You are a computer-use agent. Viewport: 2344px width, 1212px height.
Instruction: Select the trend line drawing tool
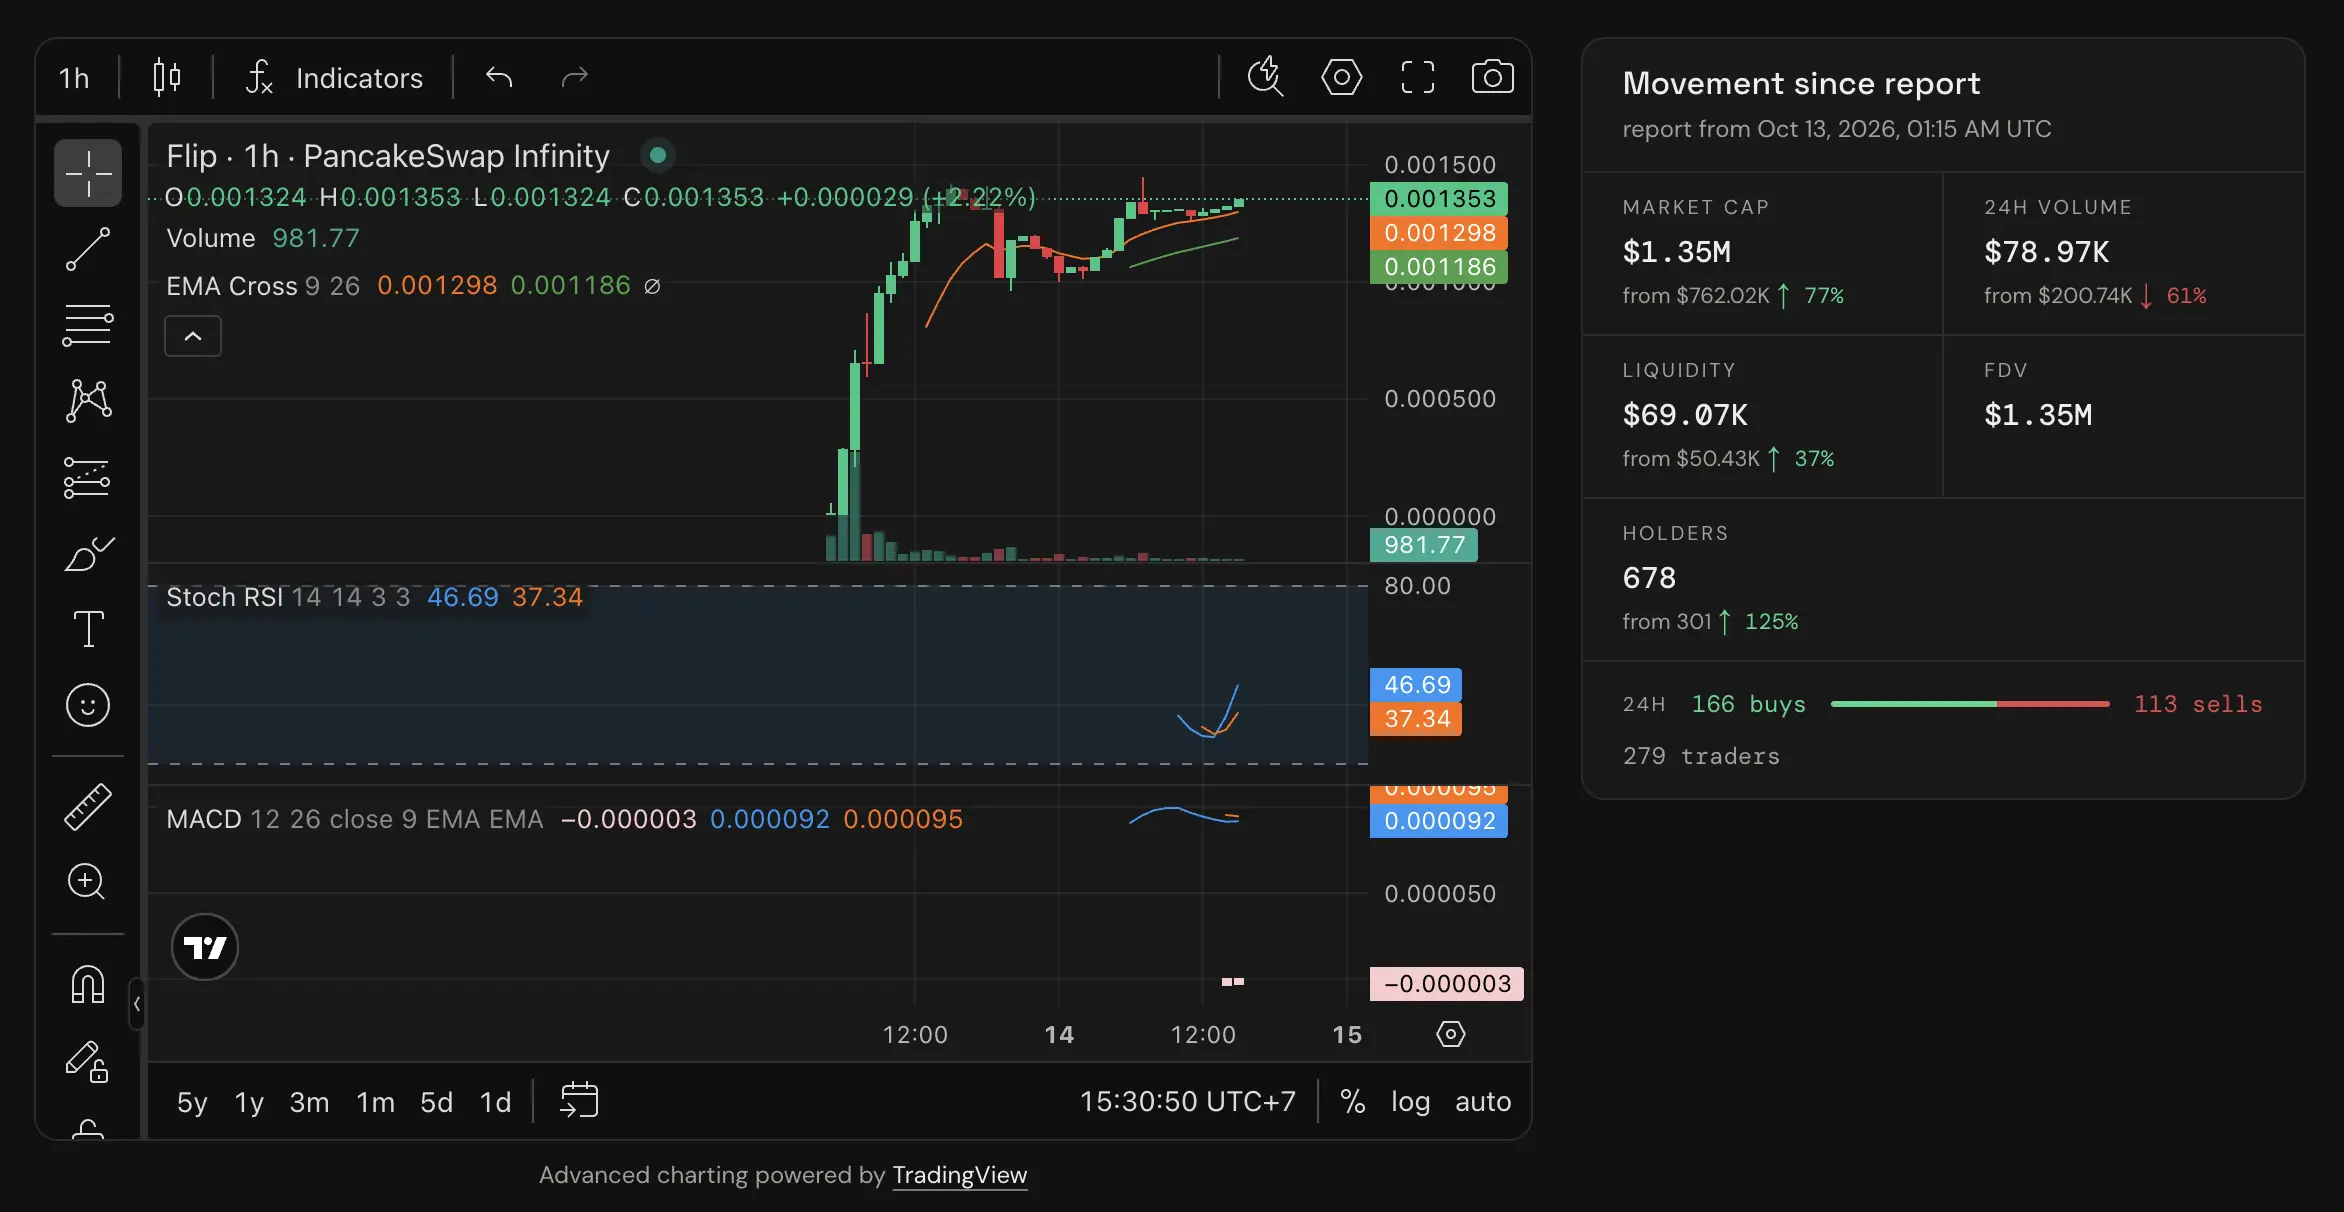coord(88,249)
